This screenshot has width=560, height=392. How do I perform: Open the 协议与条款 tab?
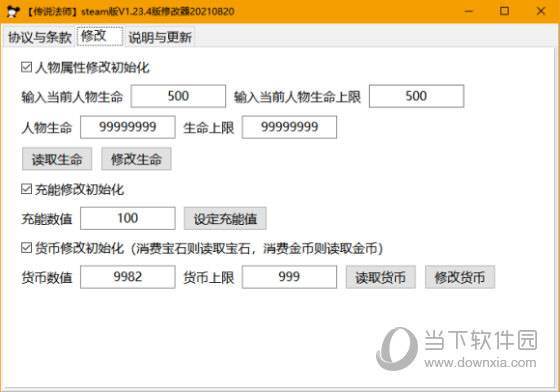(39, 37)
